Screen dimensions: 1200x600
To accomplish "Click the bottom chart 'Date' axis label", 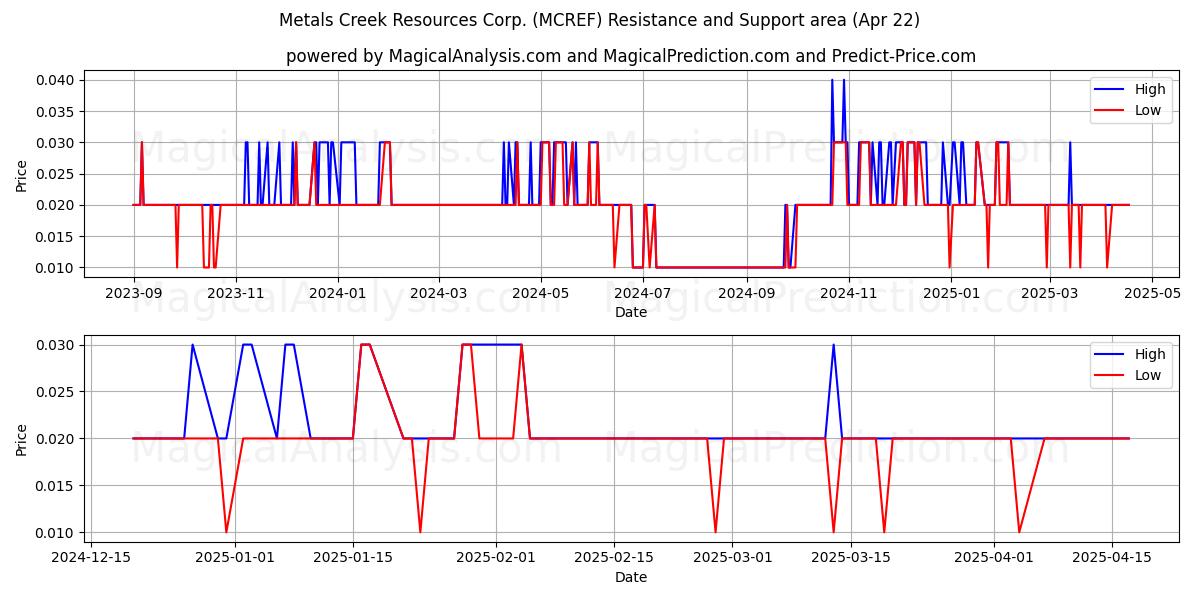I will (x=631, y=577).
